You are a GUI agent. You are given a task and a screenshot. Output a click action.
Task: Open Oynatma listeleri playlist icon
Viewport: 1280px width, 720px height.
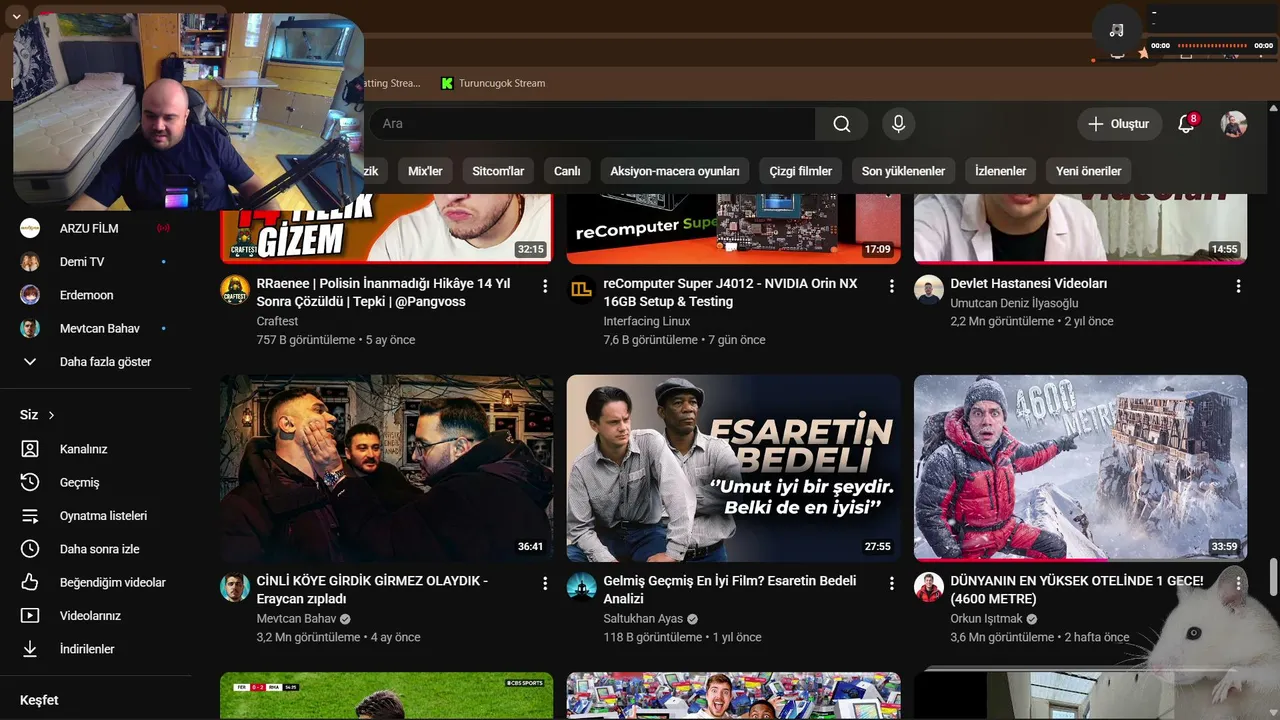(30, 516)
